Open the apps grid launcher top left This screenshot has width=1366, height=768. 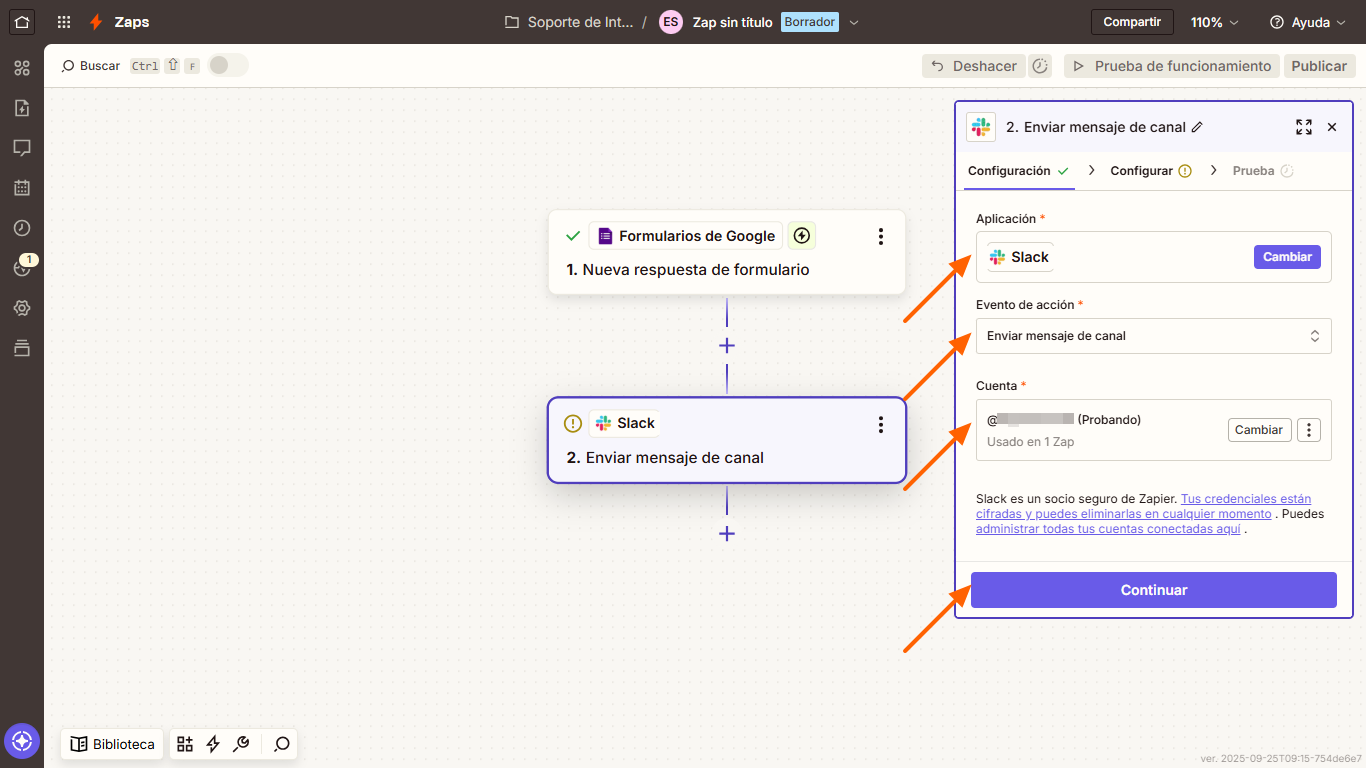63,22
